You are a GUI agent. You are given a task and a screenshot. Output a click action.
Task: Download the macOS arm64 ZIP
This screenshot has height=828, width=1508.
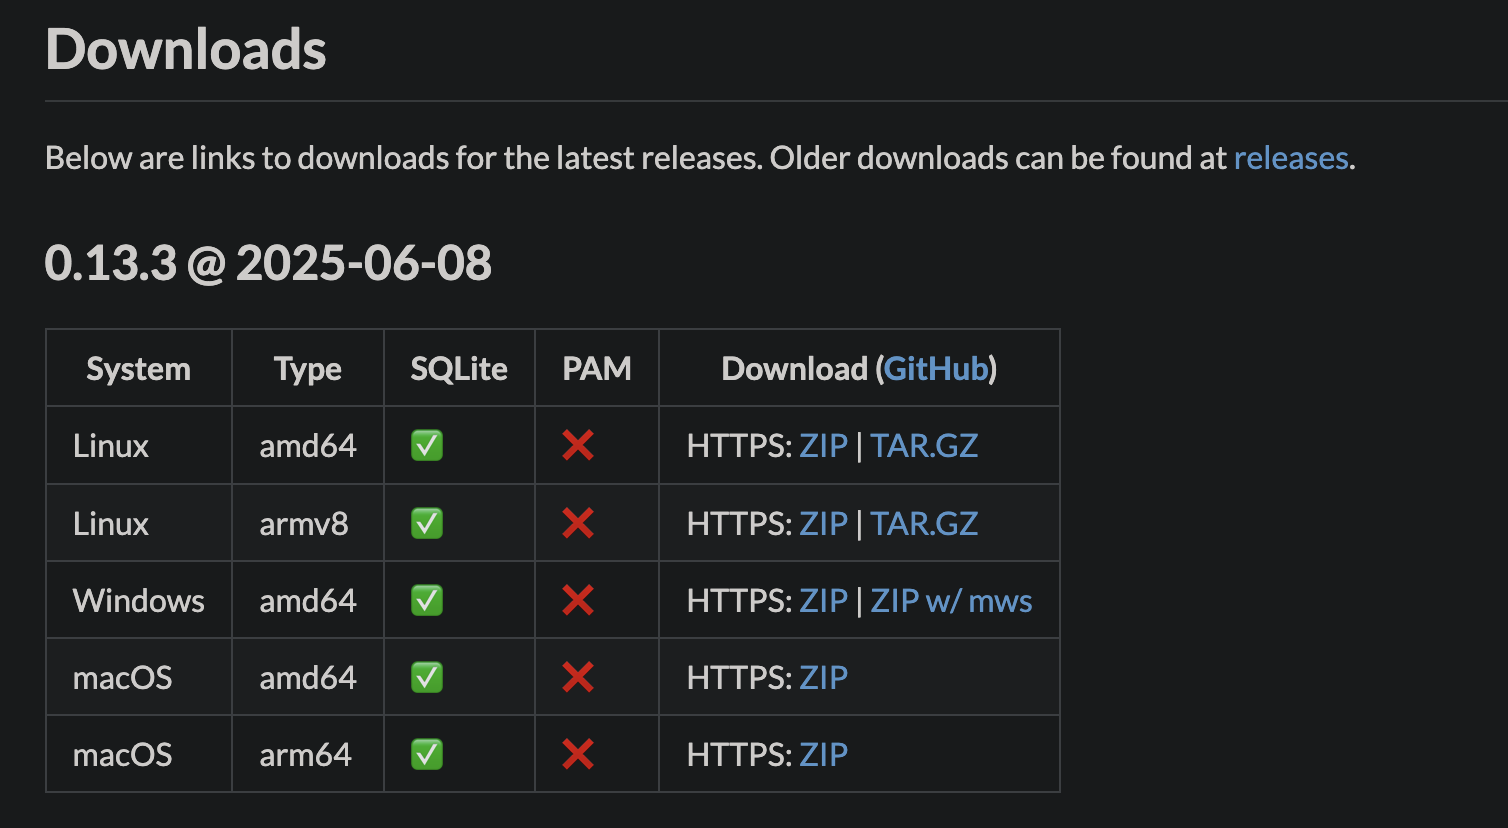click(823, 755)
